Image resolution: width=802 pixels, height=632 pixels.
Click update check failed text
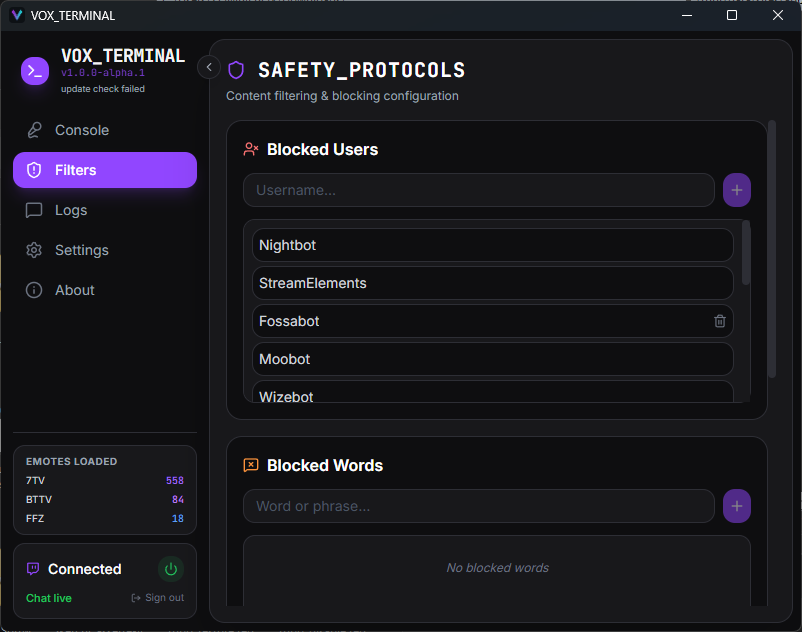(x=103, y=89)
